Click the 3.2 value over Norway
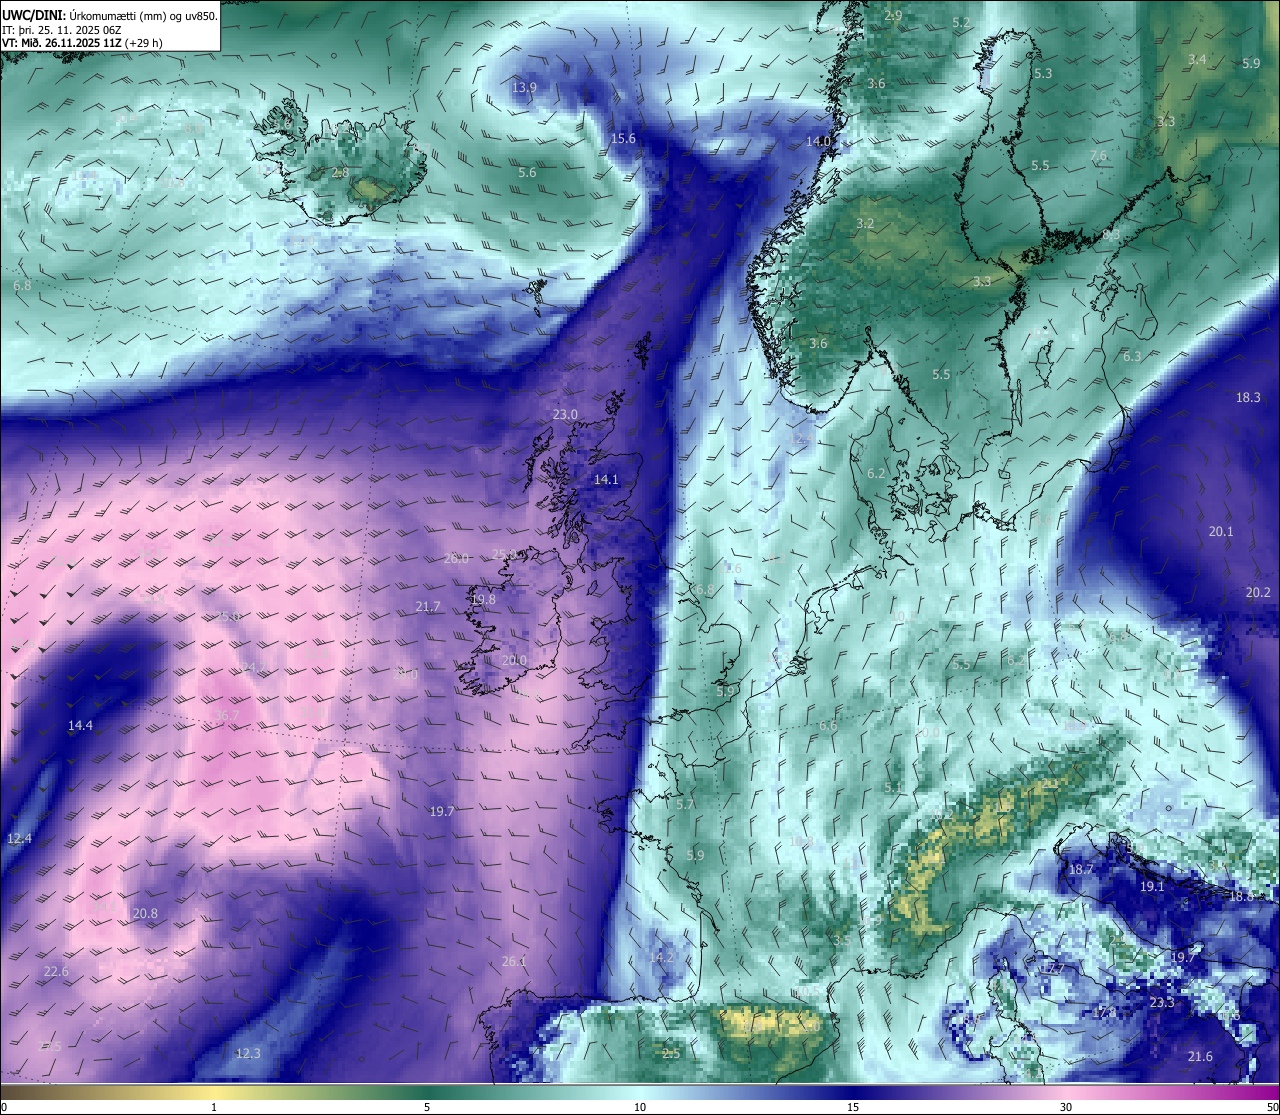 (866, 224)
